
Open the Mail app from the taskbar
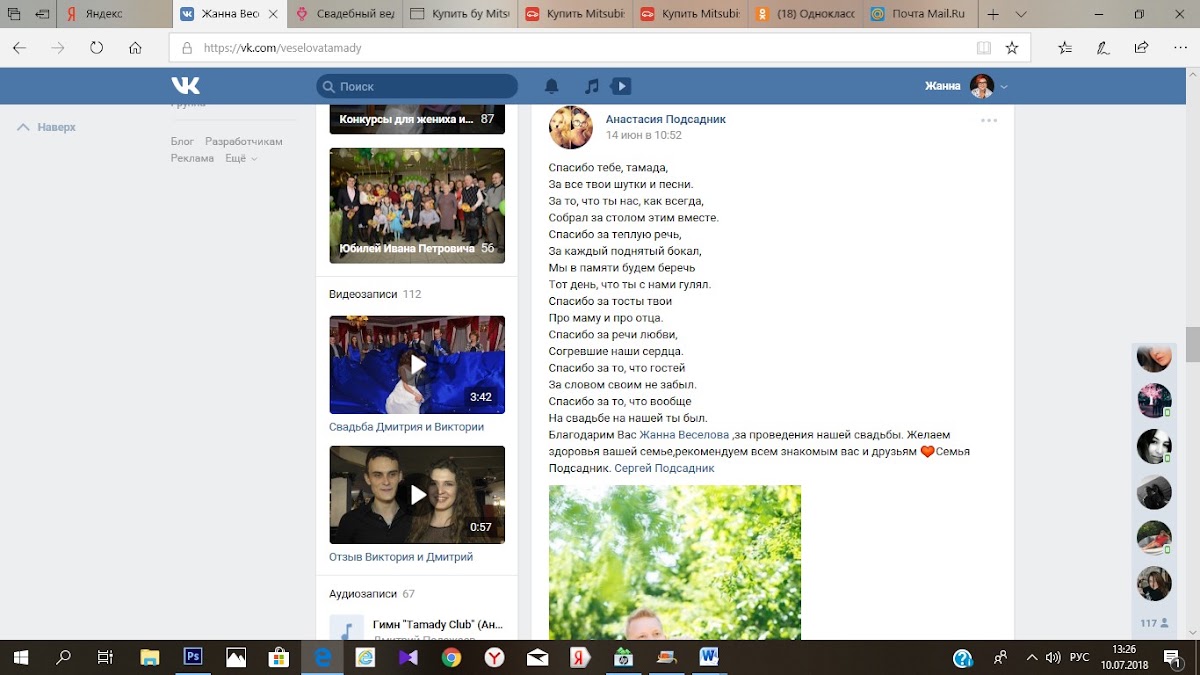pos(537,657)
